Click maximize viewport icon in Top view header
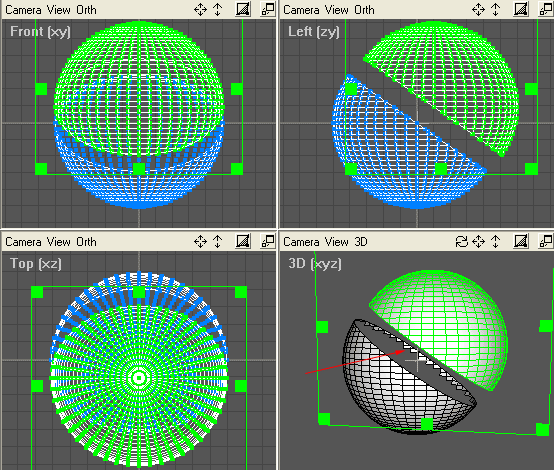The height and width of the screenshot is (470, 554). pos(268,241)
